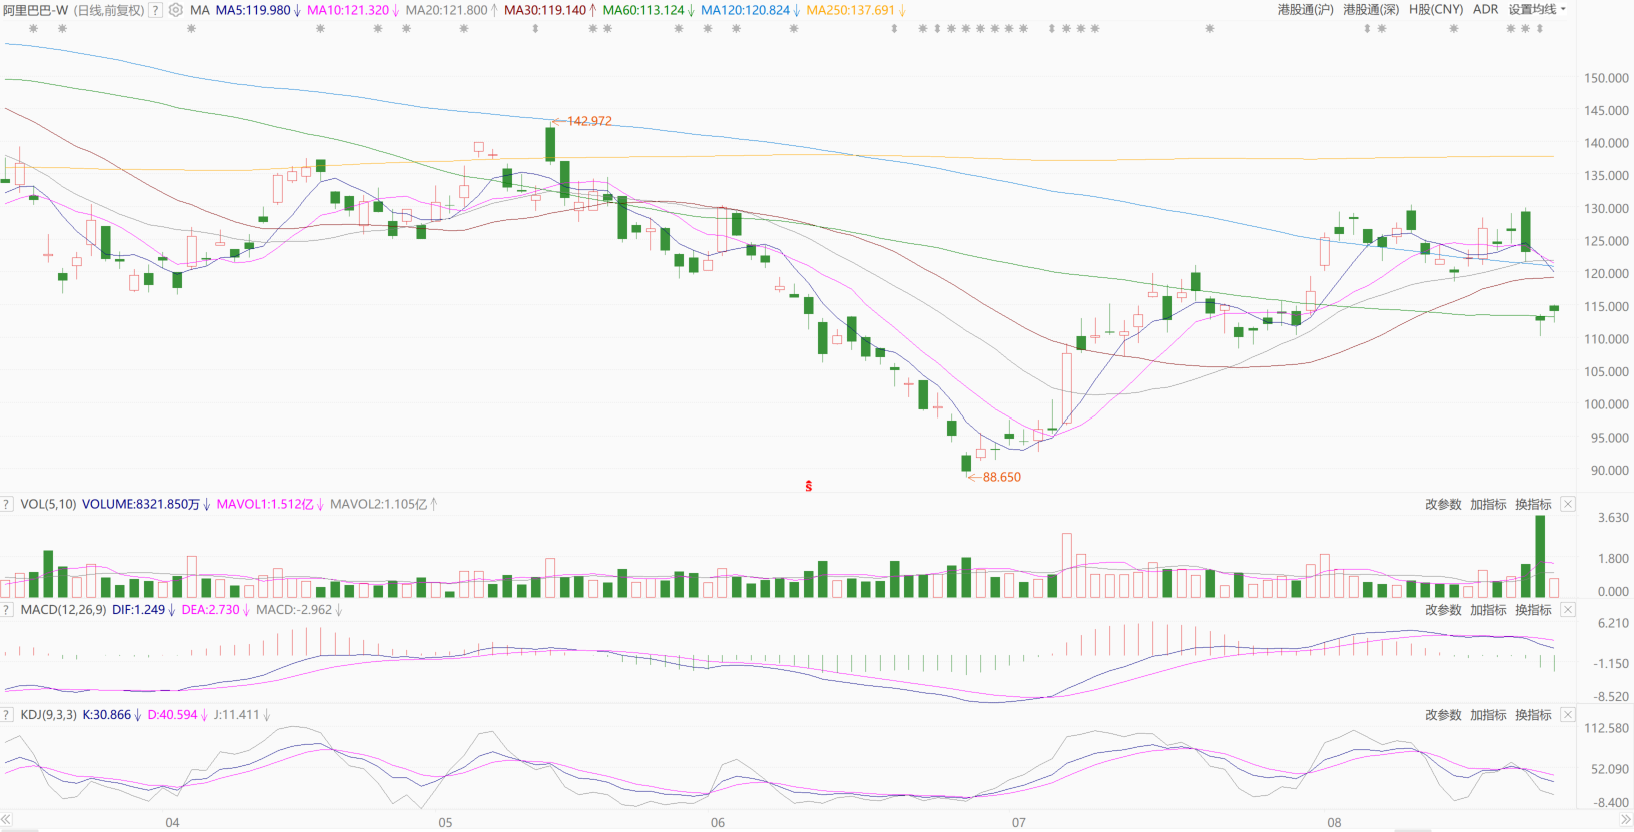Click 加指标 in the KDJ panel
Screen dimensions: 1634x832
point(1488,715)
